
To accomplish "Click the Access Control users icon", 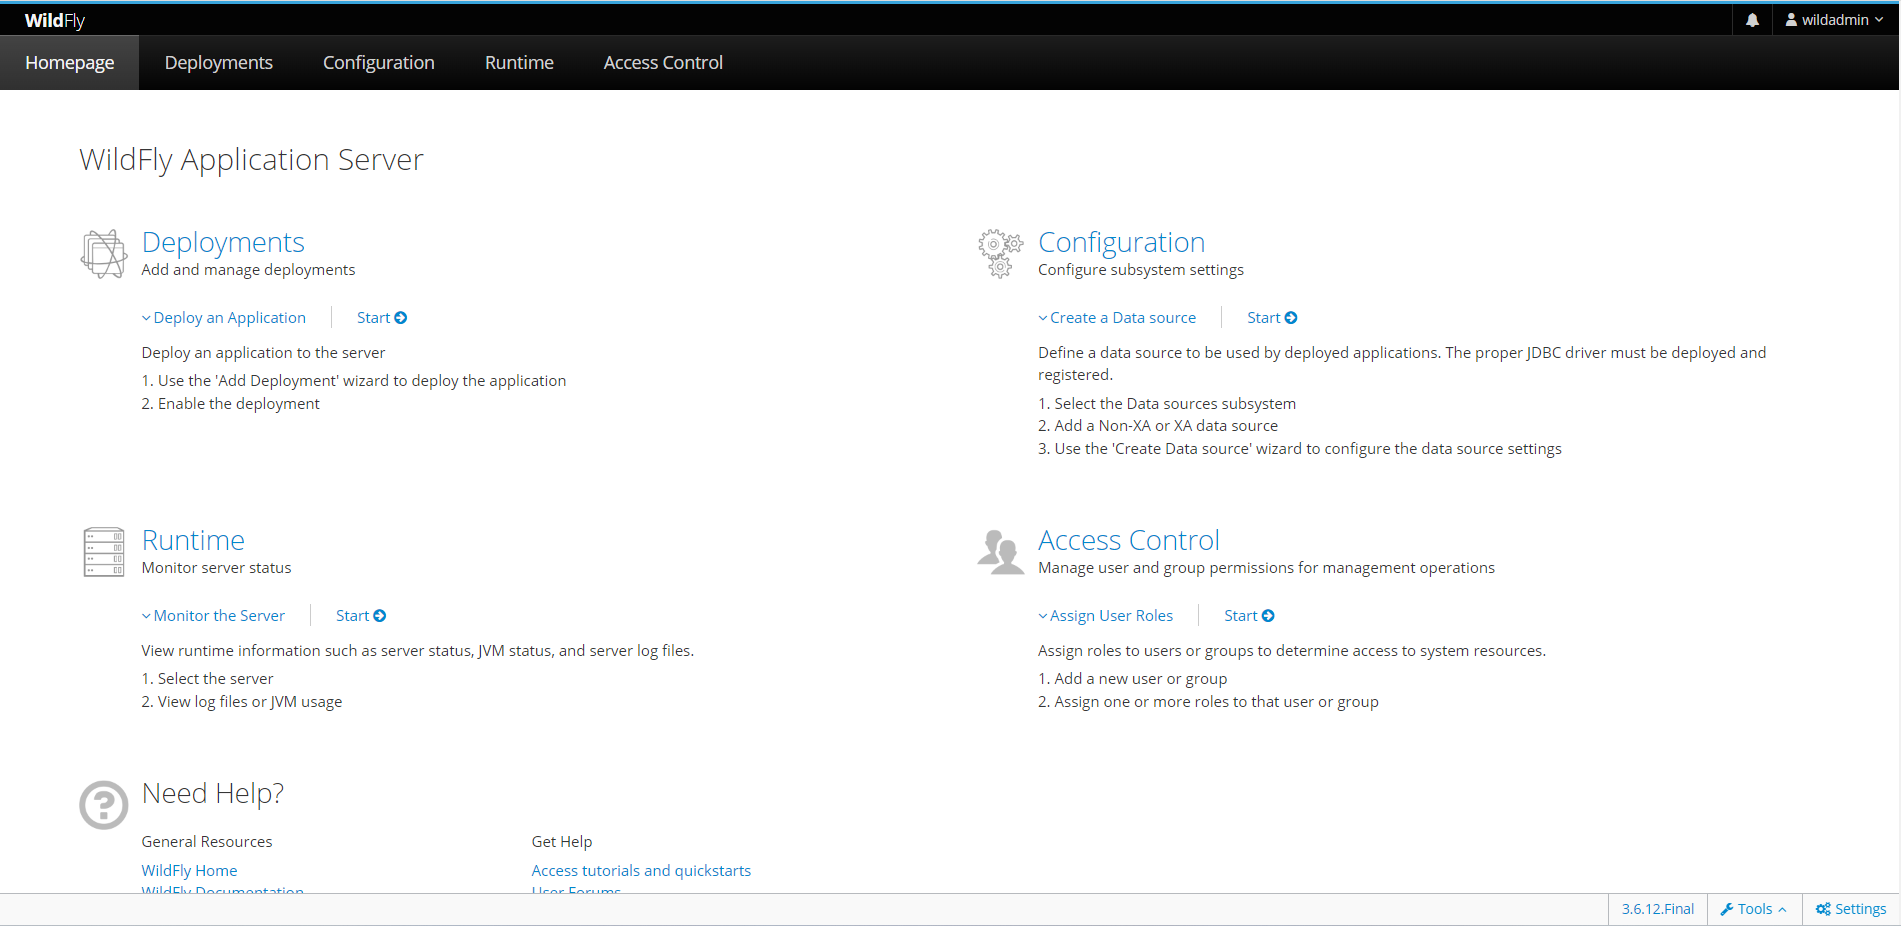I will (1001, 552).
